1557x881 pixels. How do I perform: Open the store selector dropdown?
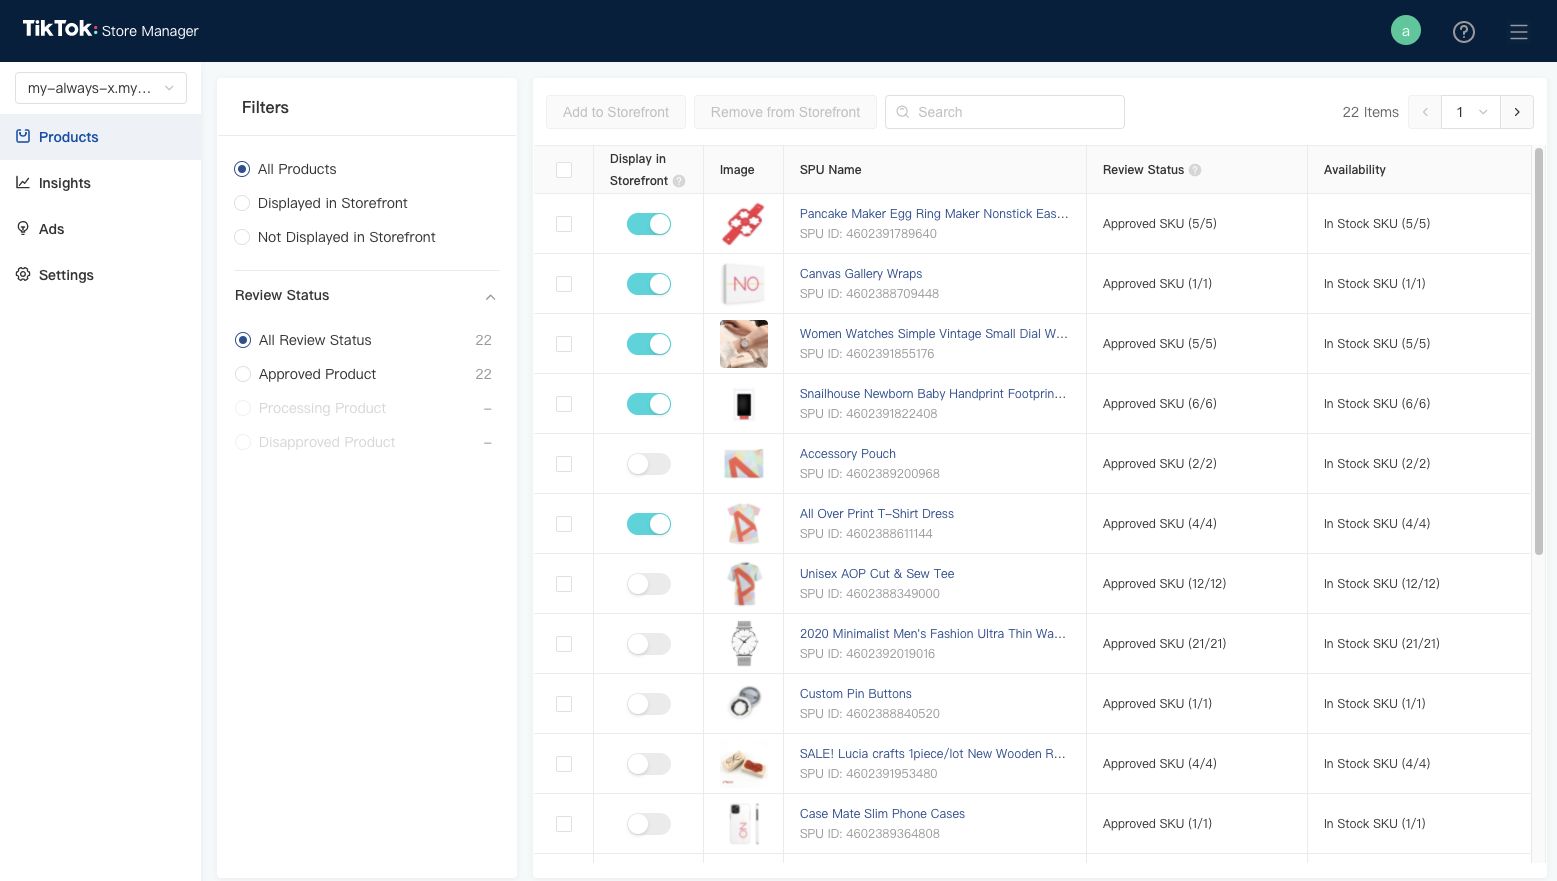pos(101,88)
